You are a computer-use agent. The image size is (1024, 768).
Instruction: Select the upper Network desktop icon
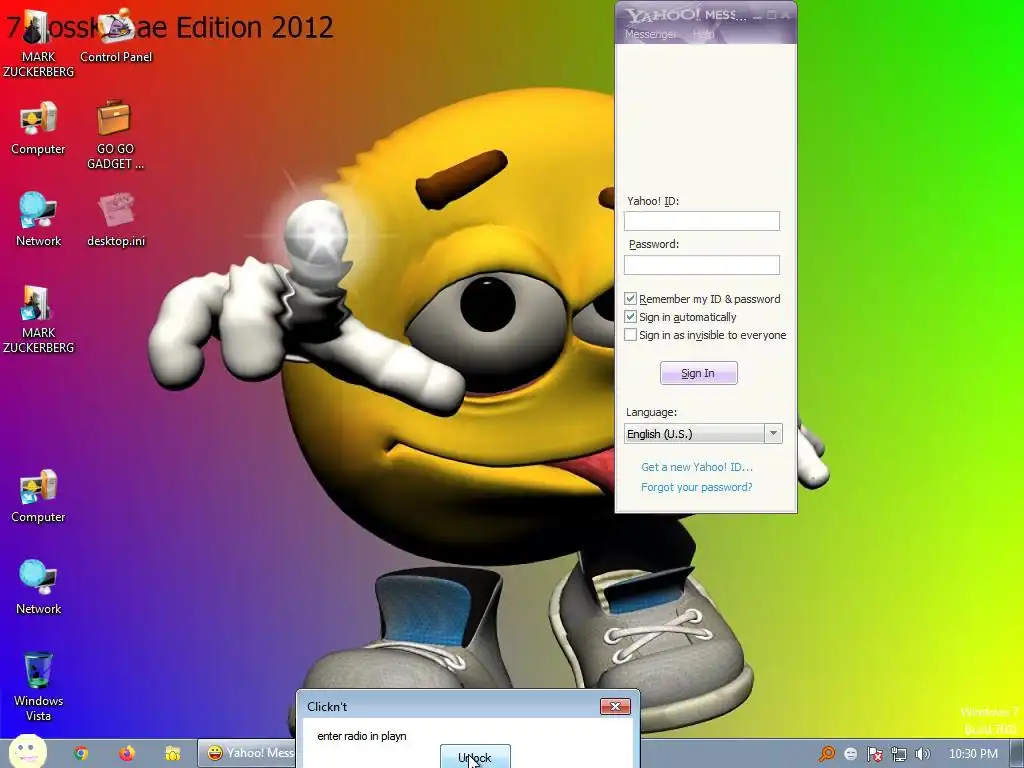38,220
